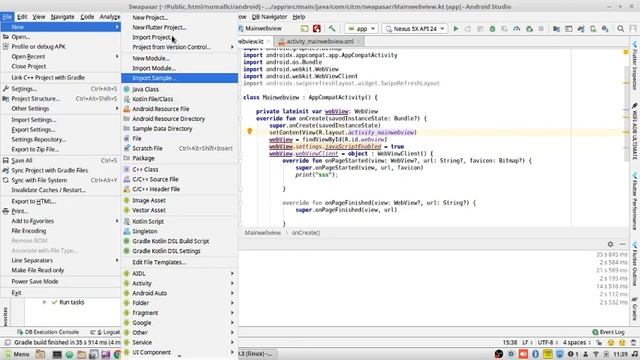This screenshot has width=640, height=360.
Task: Toggle Make File Read-only
Action: (60, 270)
